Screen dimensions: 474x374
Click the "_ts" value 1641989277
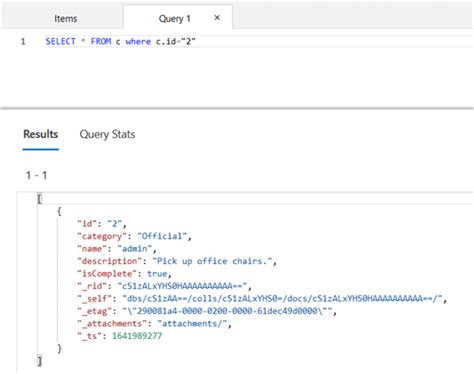coord(137,336)
